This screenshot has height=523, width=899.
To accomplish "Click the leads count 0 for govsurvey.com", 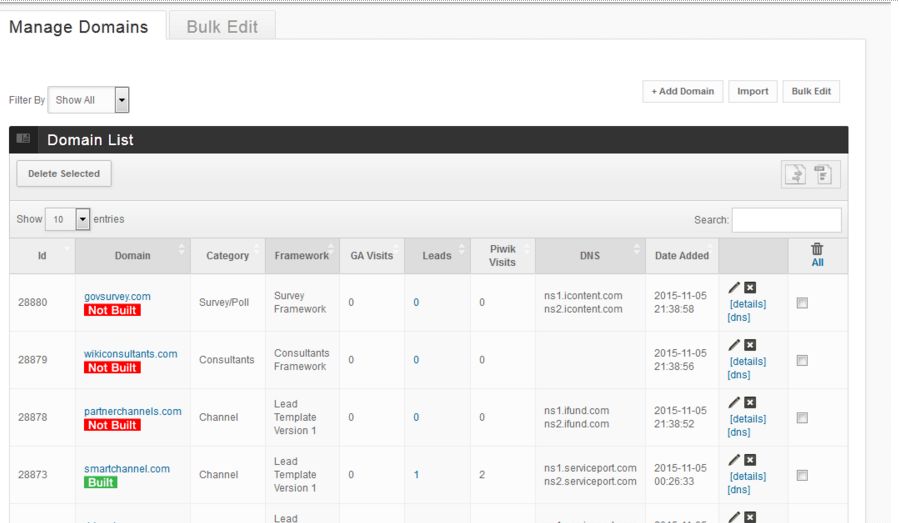I will point(416,302).
